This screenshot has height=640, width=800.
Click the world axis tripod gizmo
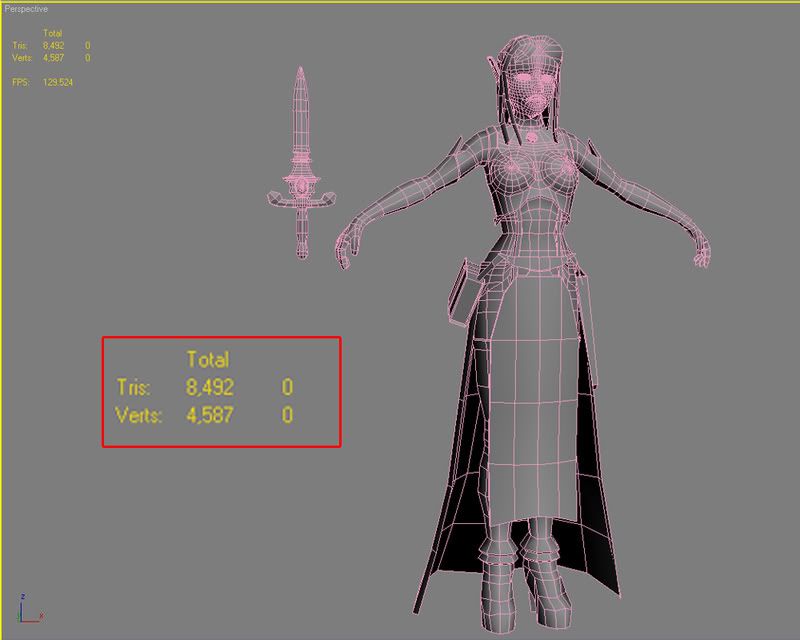click(x=27, y=610)
